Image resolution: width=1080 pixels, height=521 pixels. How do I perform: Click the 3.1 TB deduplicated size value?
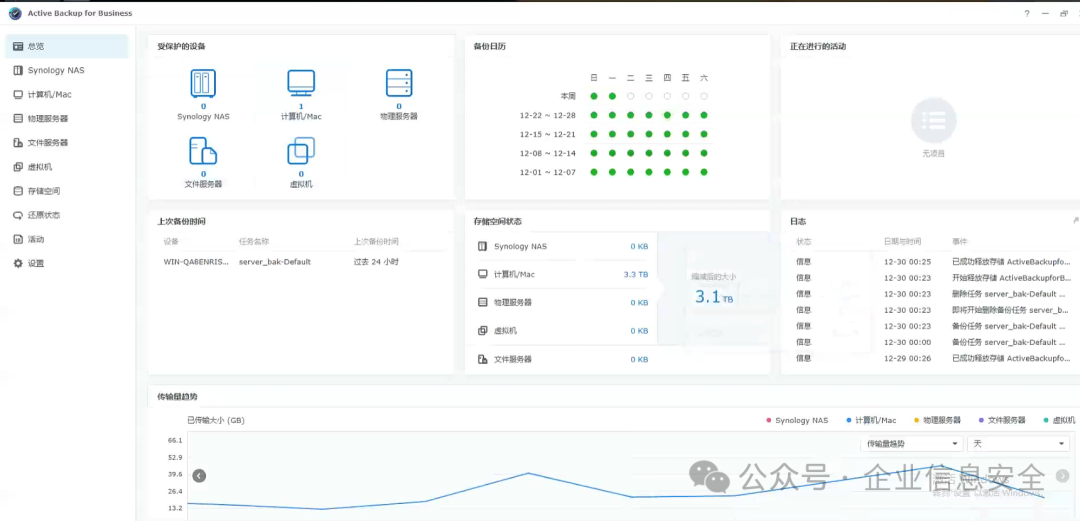[714, 298]
